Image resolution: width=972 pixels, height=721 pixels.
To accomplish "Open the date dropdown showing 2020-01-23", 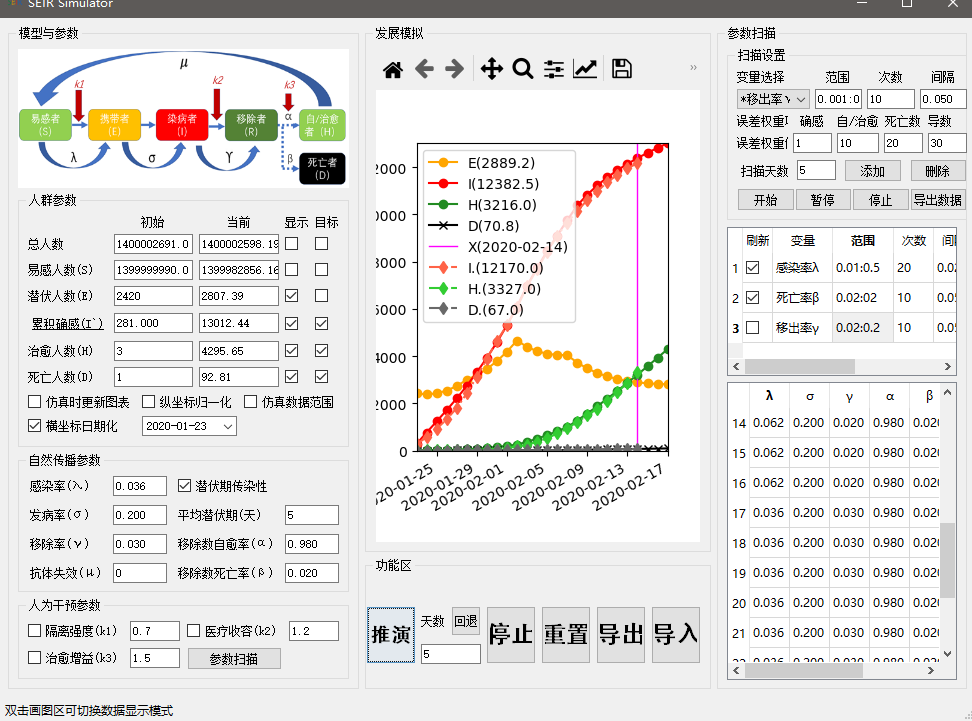I will (189, 426).
